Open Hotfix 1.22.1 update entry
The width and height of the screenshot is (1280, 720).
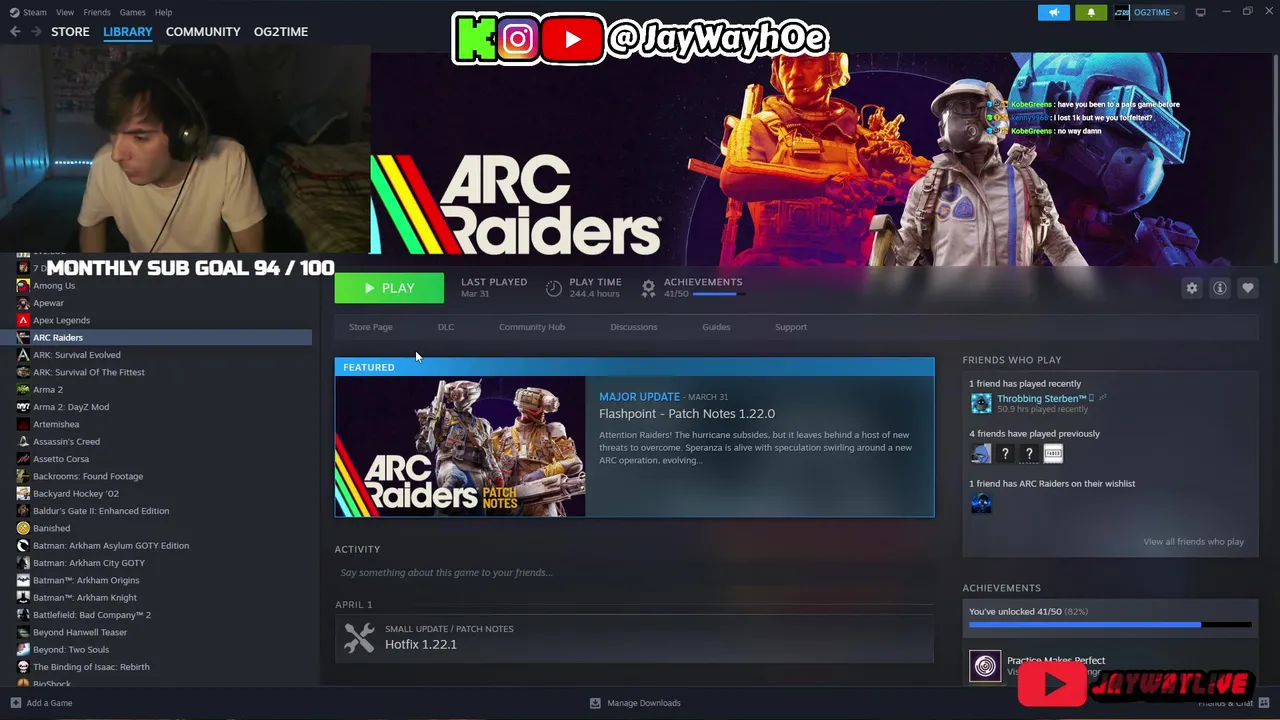[634, 637]
